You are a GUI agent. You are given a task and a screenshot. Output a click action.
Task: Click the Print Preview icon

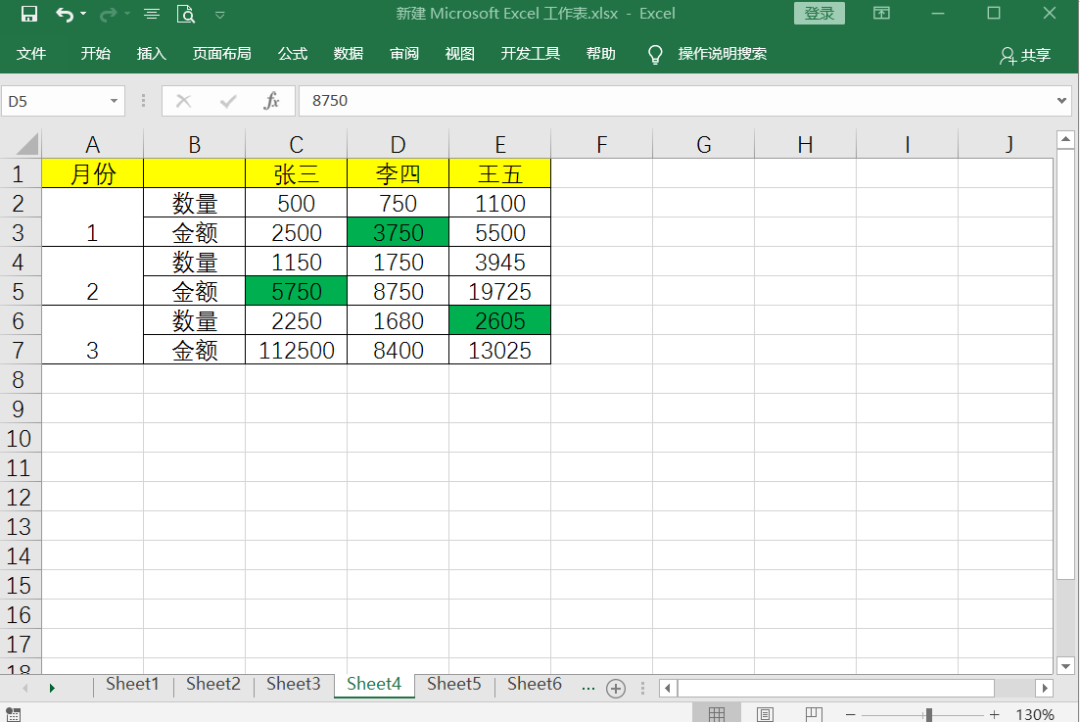pos(185,14)
